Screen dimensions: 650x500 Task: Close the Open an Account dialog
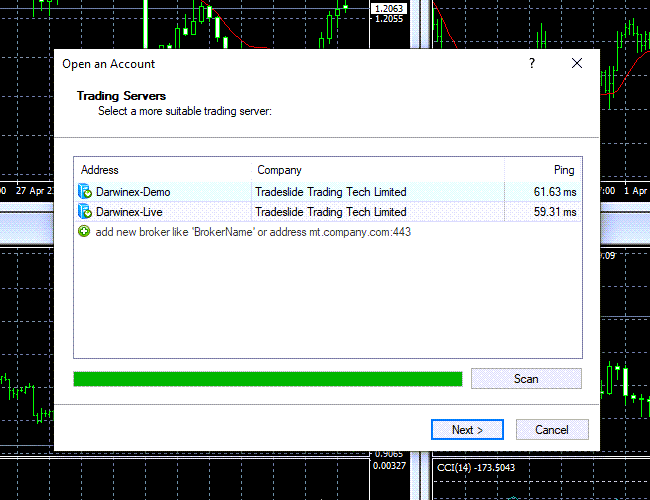577,63
